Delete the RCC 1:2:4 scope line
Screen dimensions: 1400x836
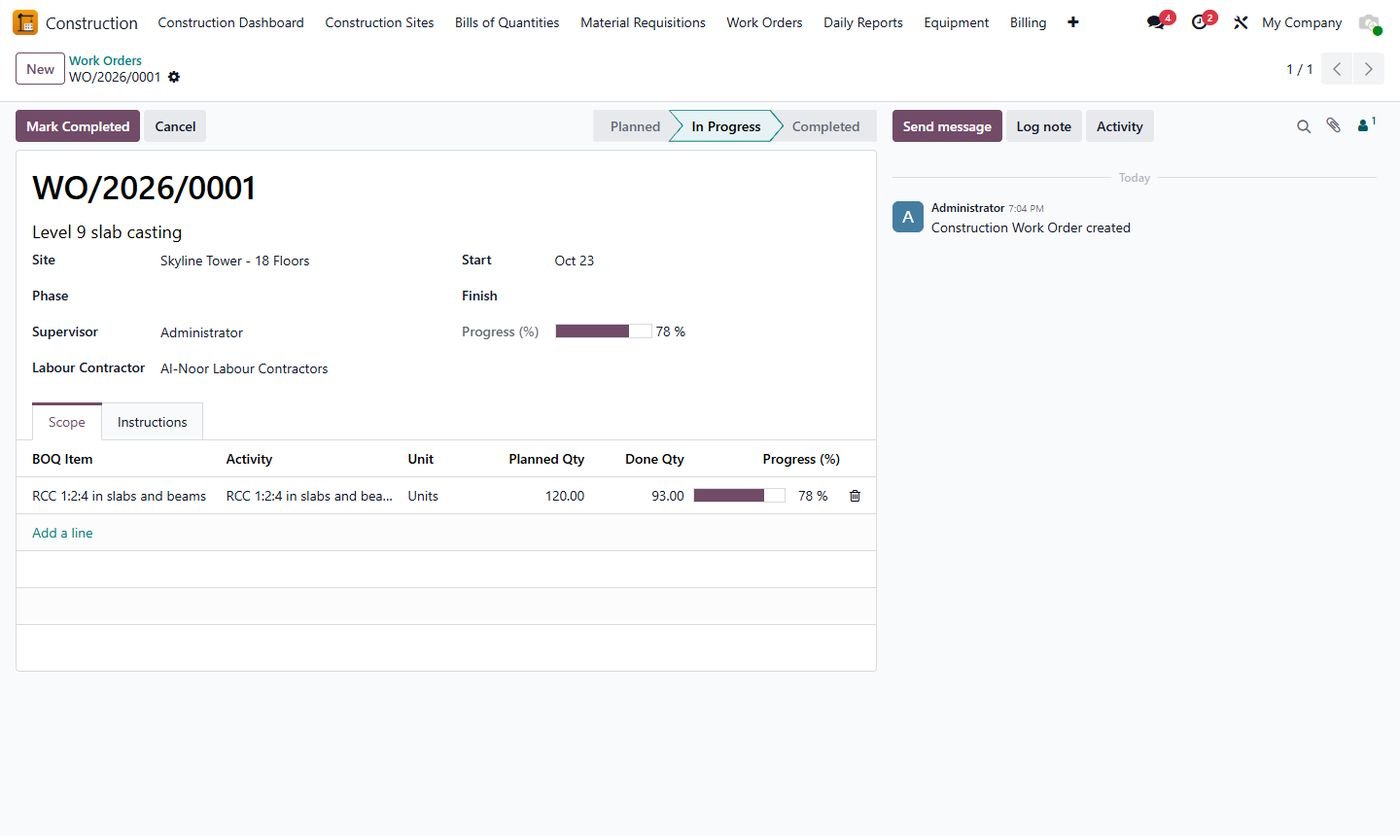click(x=855, y=496)
